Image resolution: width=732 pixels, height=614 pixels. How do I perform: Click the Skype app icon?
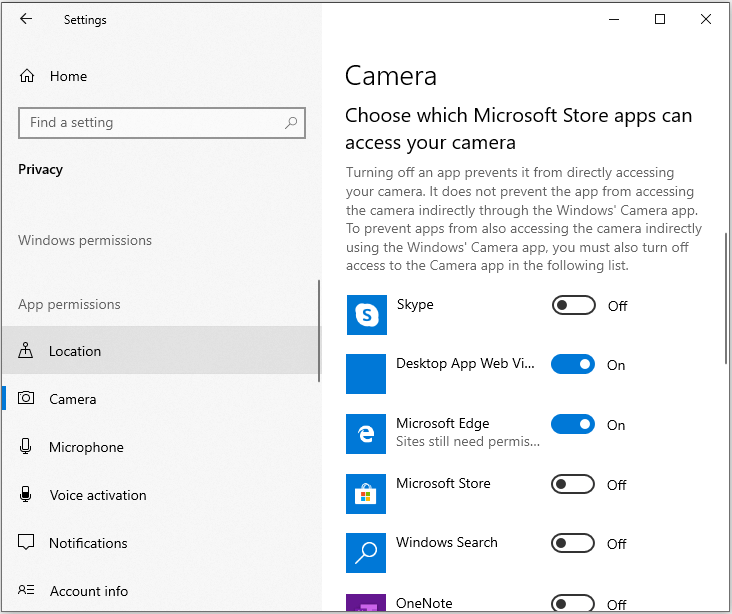tap(366, 315)
